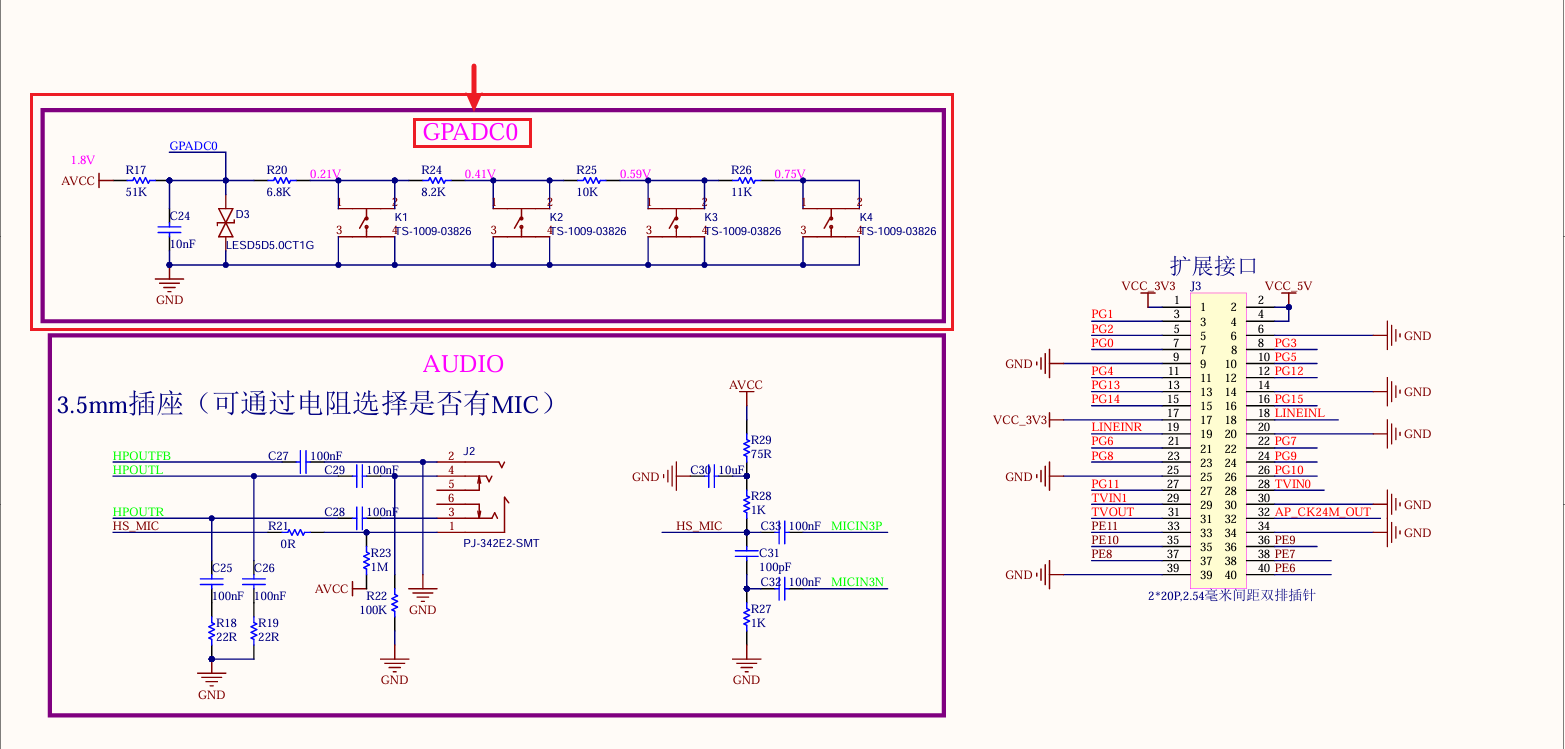Click the PJ-342E2-SMT part label
The width and height of the screenshot is (1565, 749).
pyautogui.click(x=503, y=543)
